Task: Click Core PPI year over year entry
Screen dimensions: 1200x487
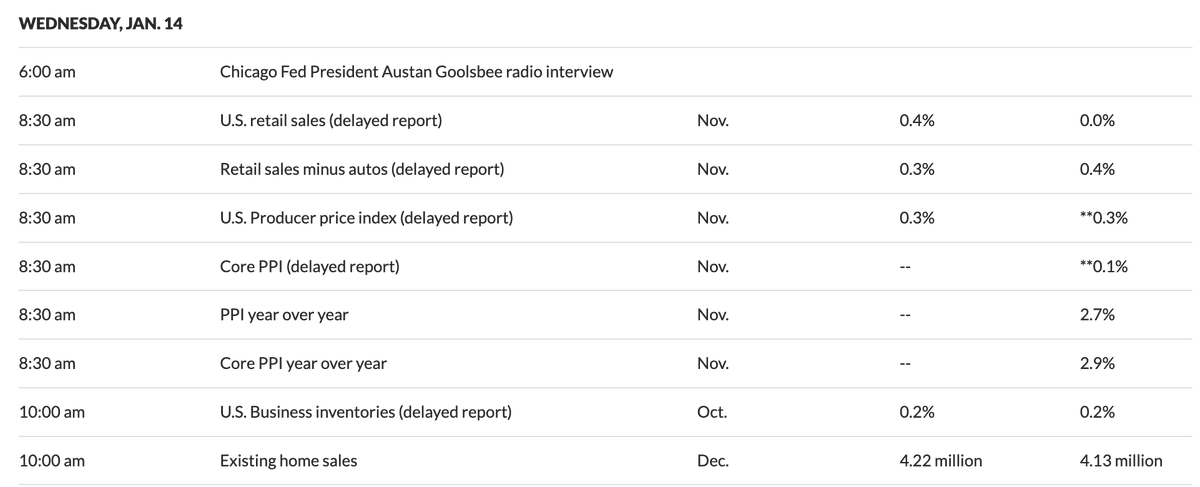Action: tap(303, 363)
